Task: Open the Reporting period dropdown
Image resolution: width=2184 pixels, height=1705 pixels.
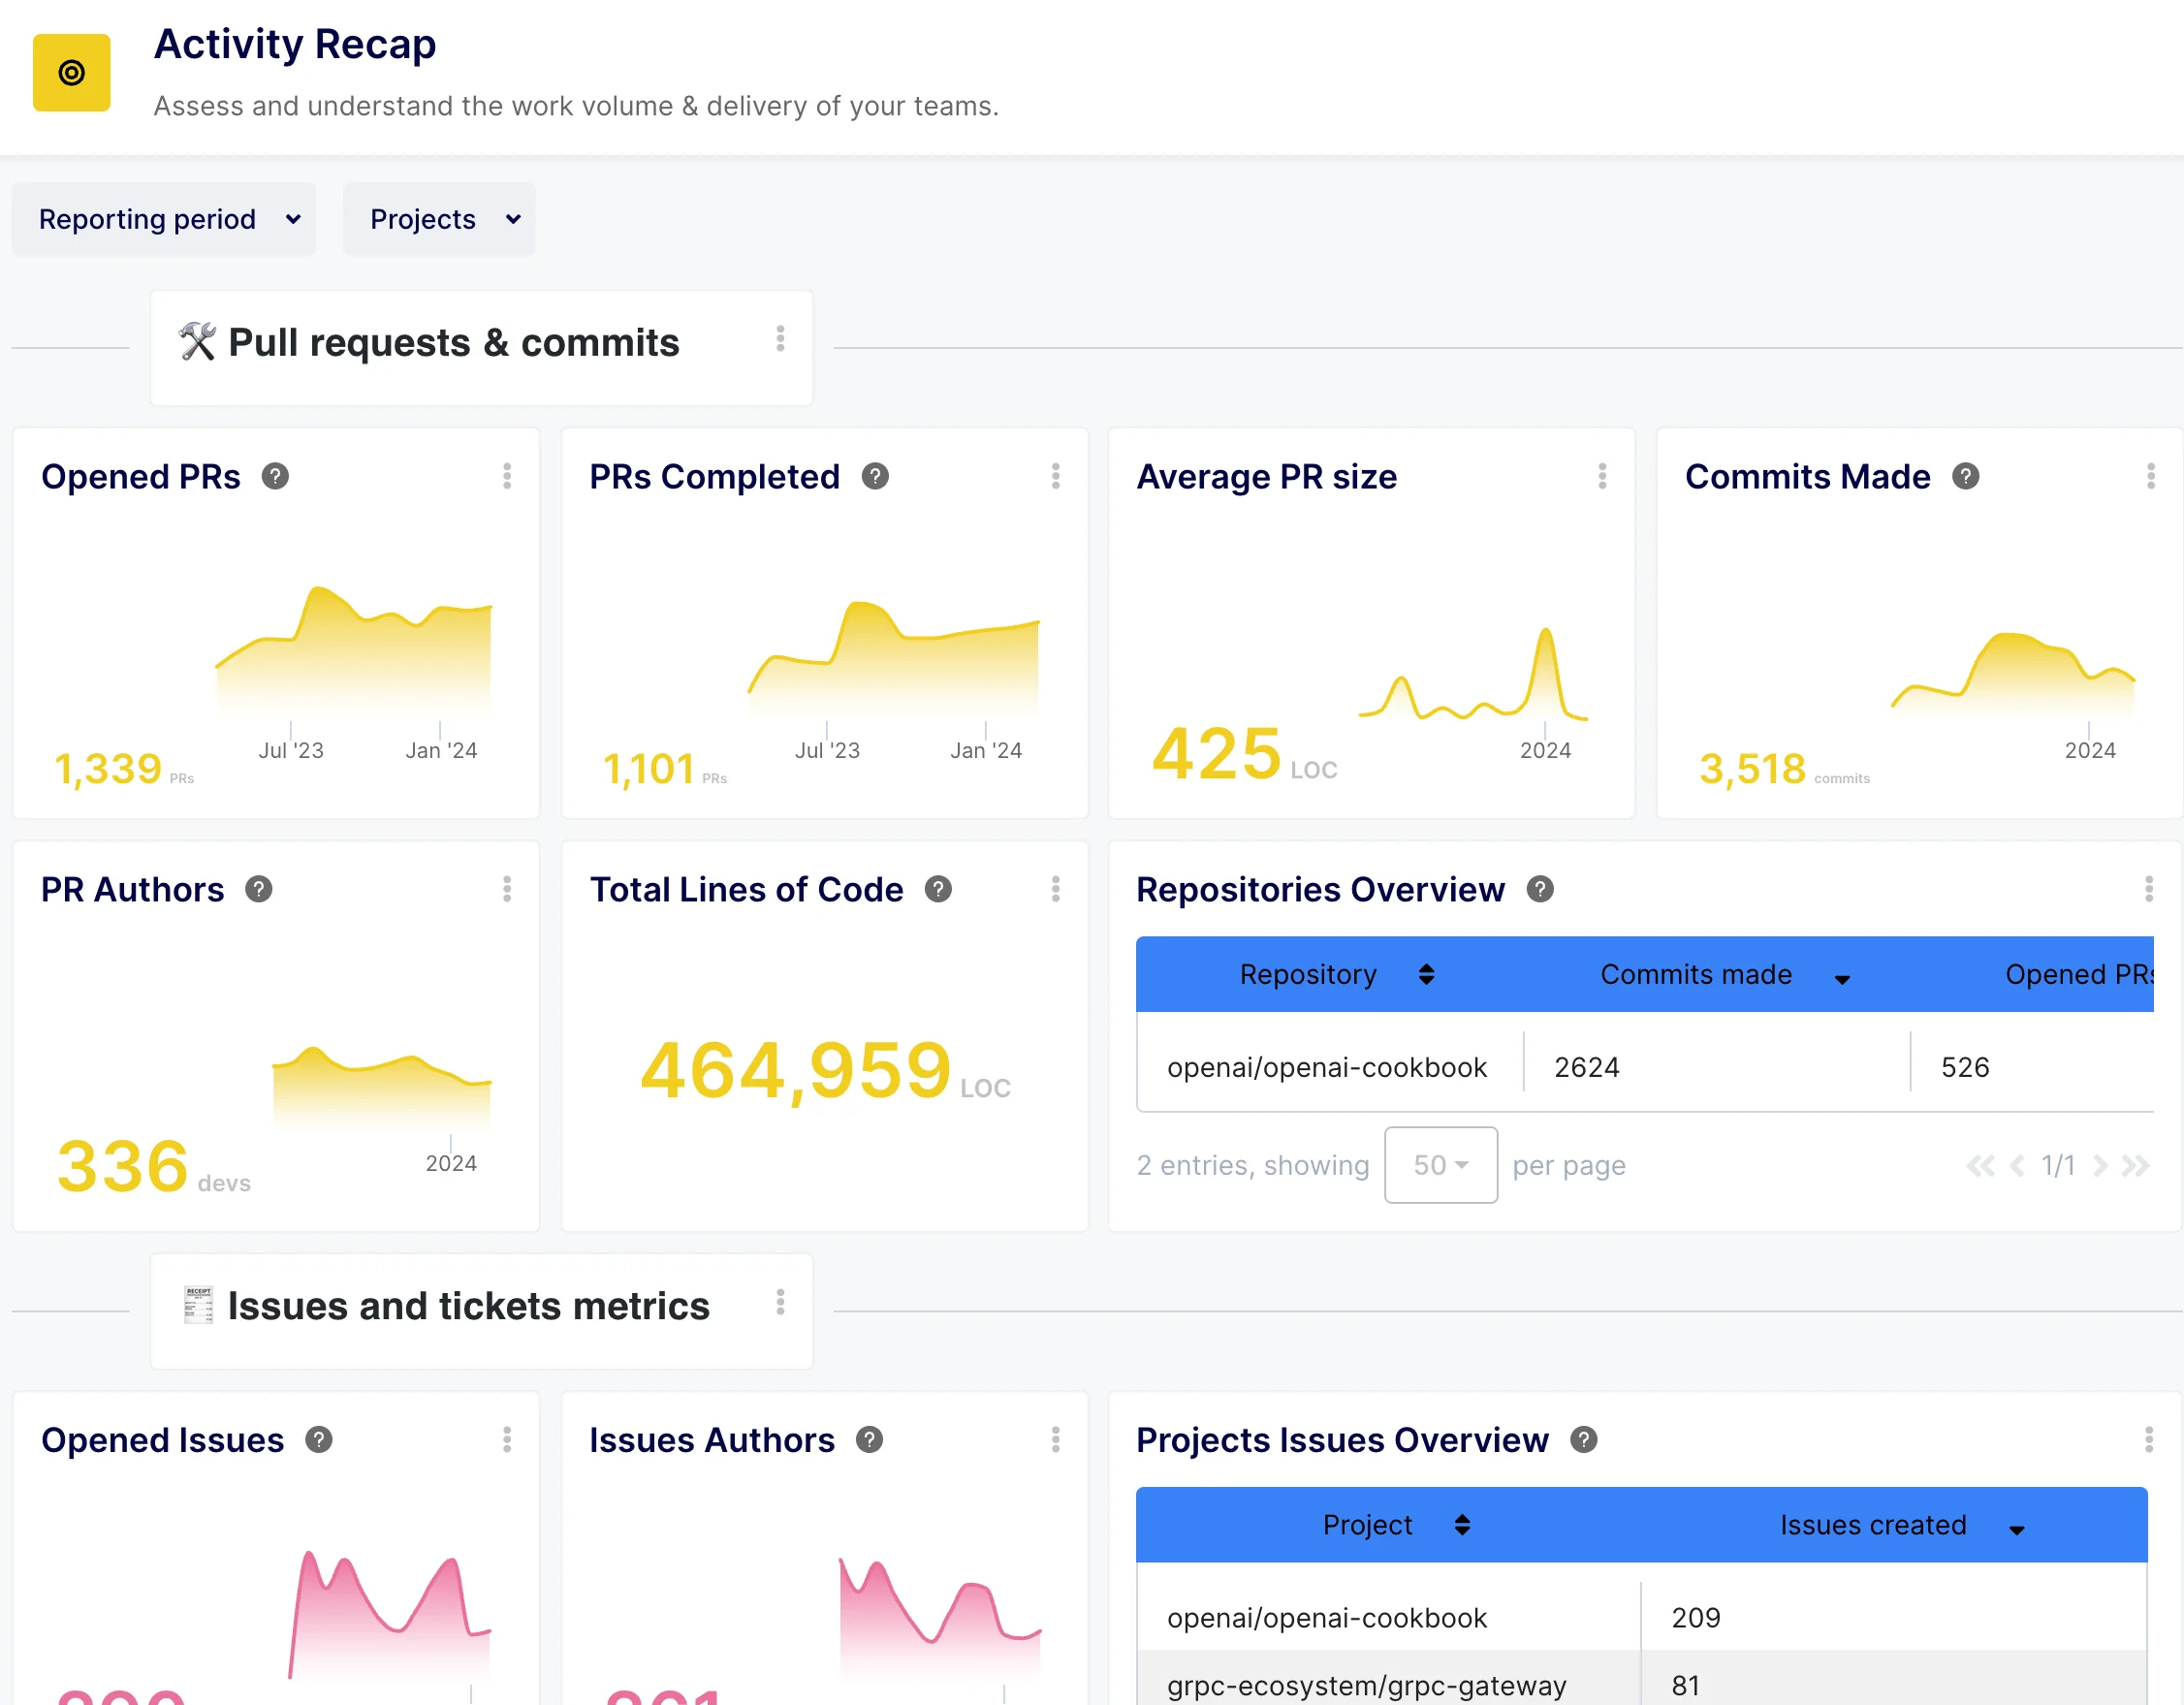Action: click(164, 218)
